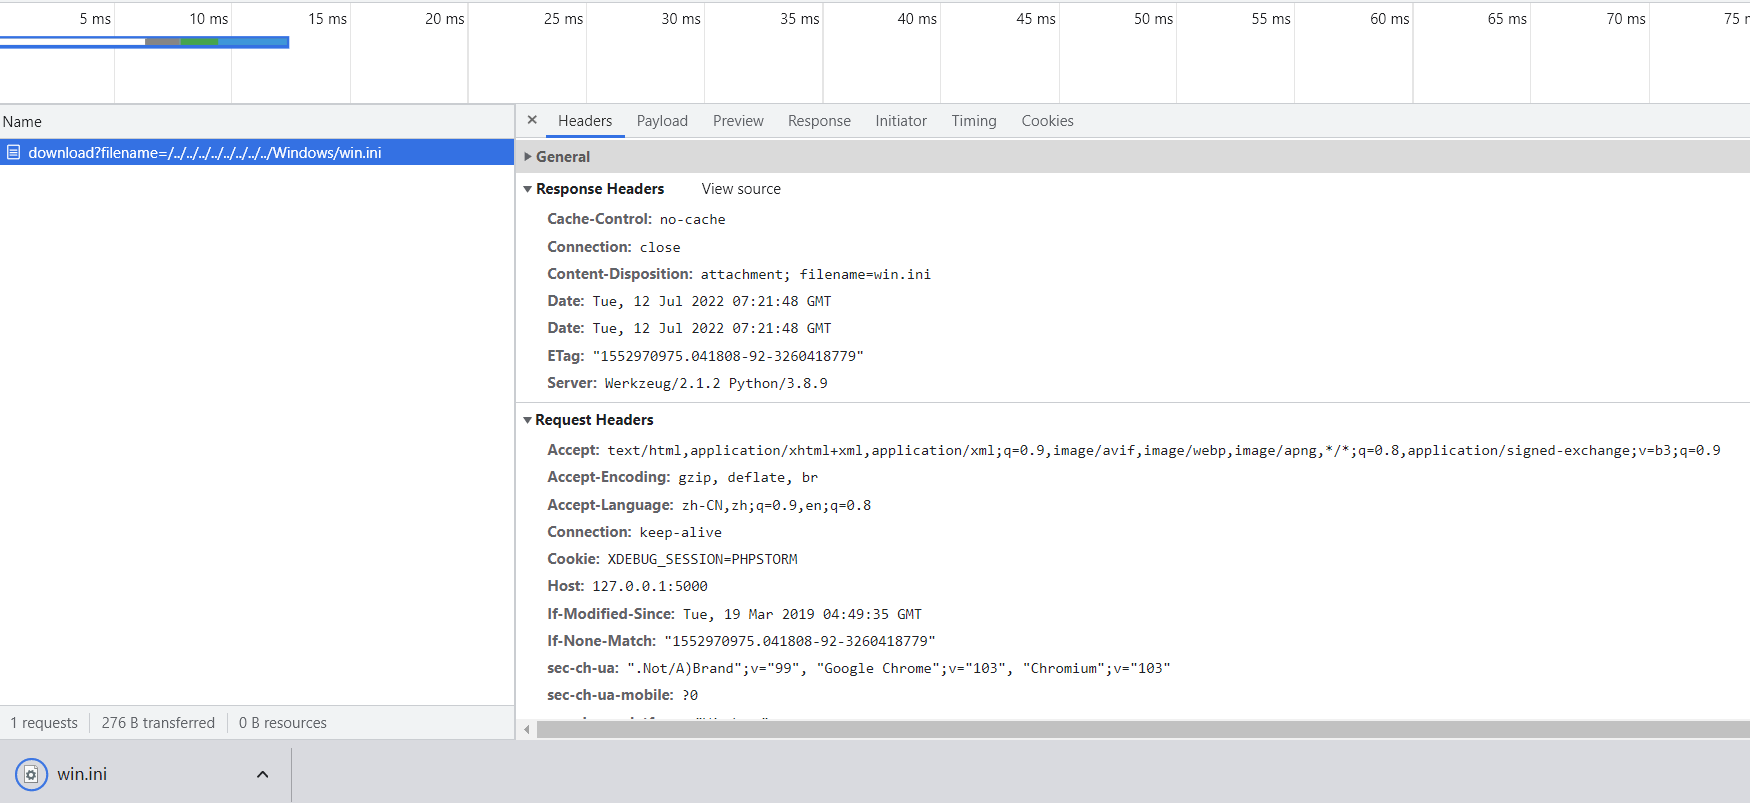Click the If-None-Match header value
Image resolution: width=1750 pixels, height=803 pixels.
click(x=800, y=642)
